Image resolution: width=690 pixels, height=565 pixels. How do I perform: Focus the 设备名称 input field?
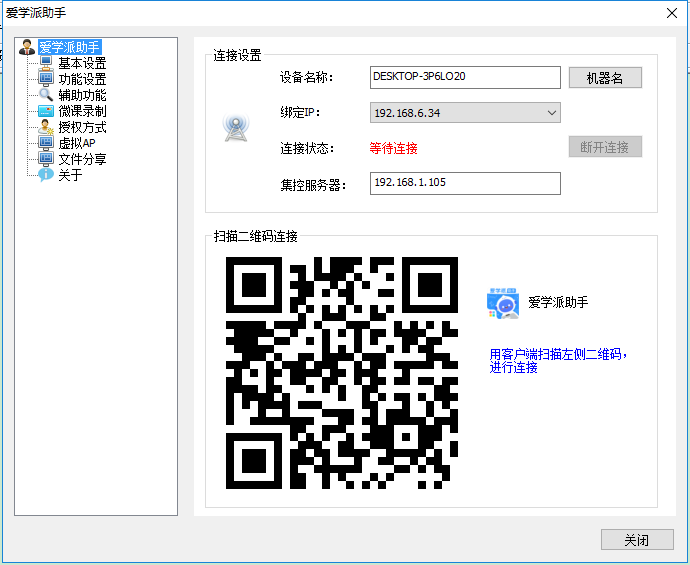(x=465, y=77)
